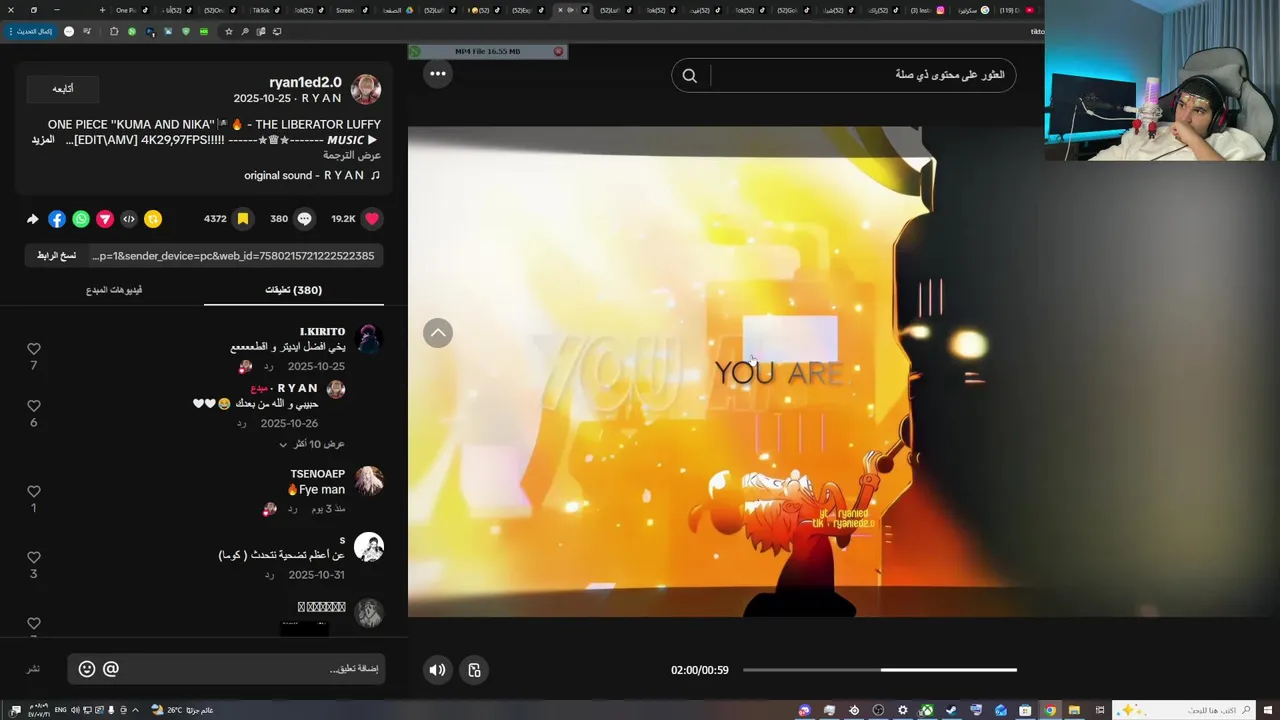
Task: Switch to the comments (380) tab
Action: pos(293,290)
